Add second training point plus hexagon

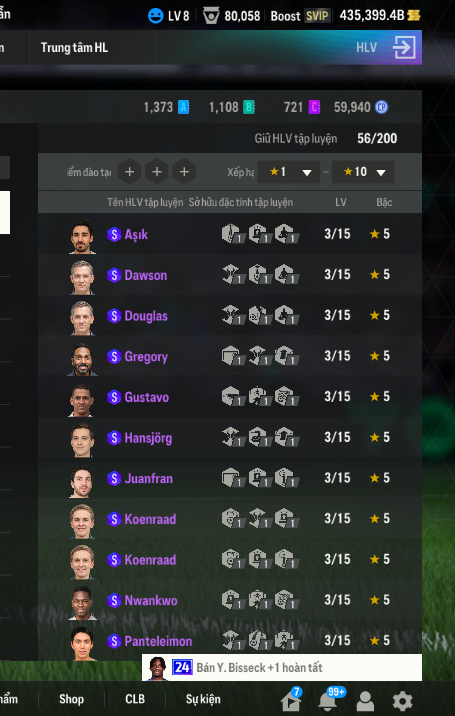point(157,172)
